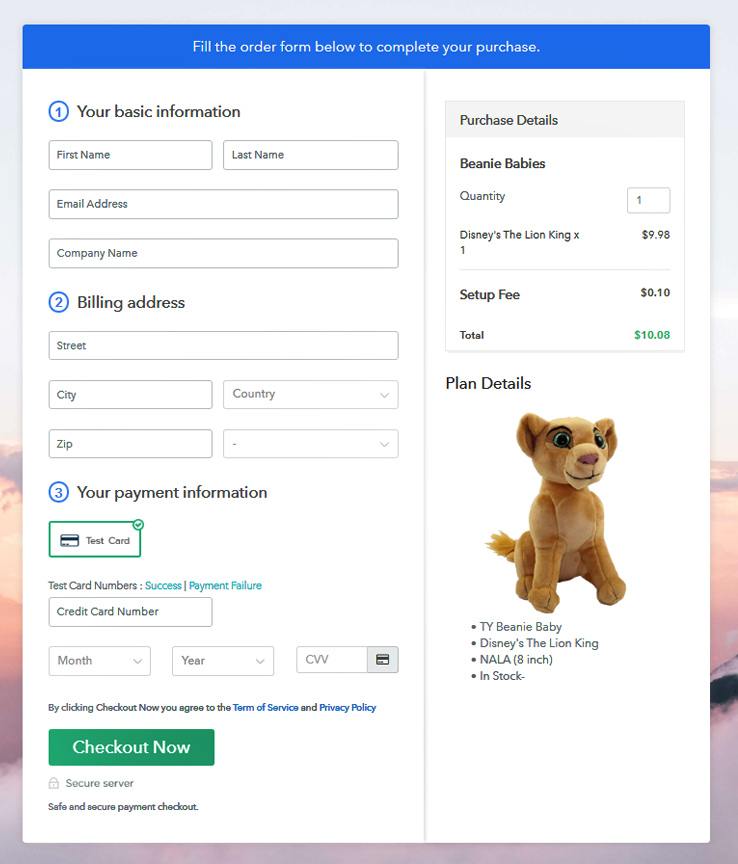This screenshot has width=738, height=864.
Task: Expand the Year dropdown
Action: click(x=223, y=661)
